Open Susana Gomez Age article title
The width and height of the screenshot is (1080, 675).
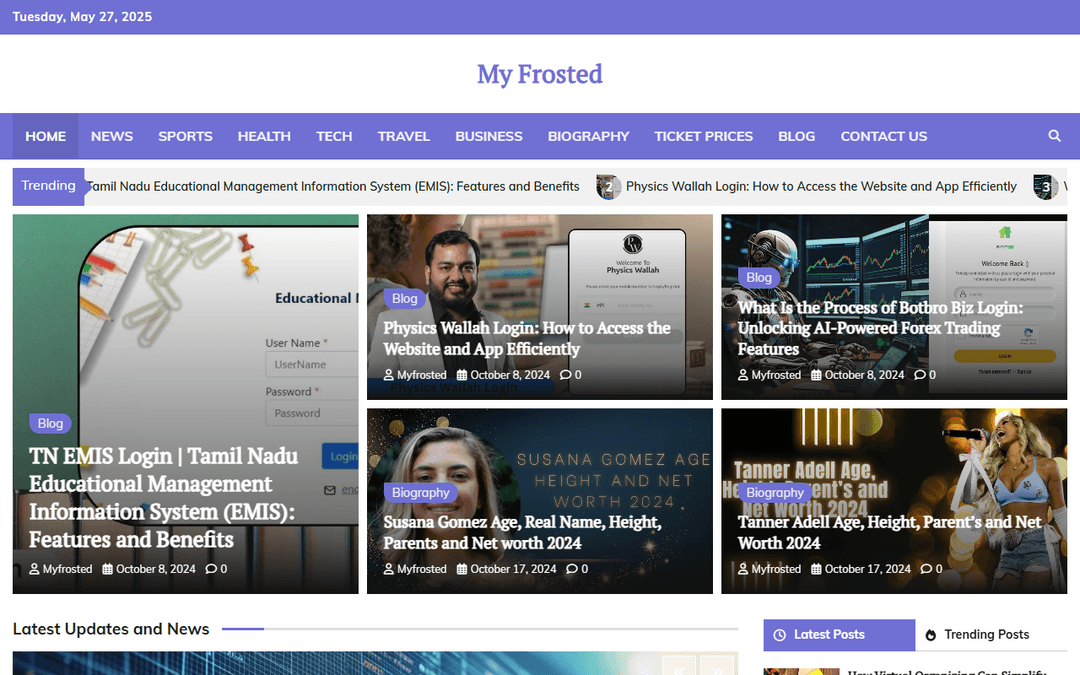pos(522,532)
